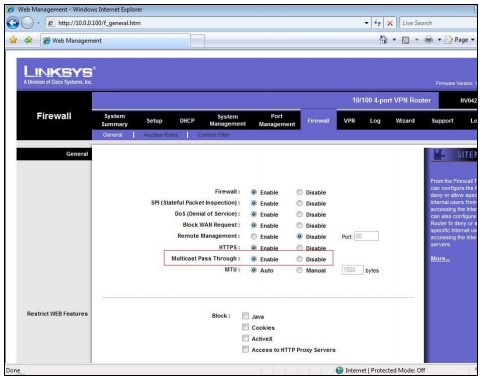Click the Live Search box
Image resolution: width=484 pixels, height=379 pixels.
[438, 23]
